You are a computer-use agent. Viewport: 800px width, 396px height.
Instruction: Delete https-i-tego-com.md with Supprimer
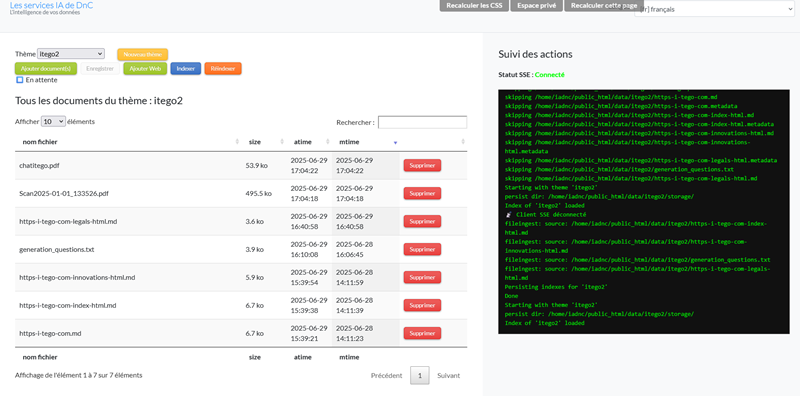pyautogui.click(x=422, y=333)
